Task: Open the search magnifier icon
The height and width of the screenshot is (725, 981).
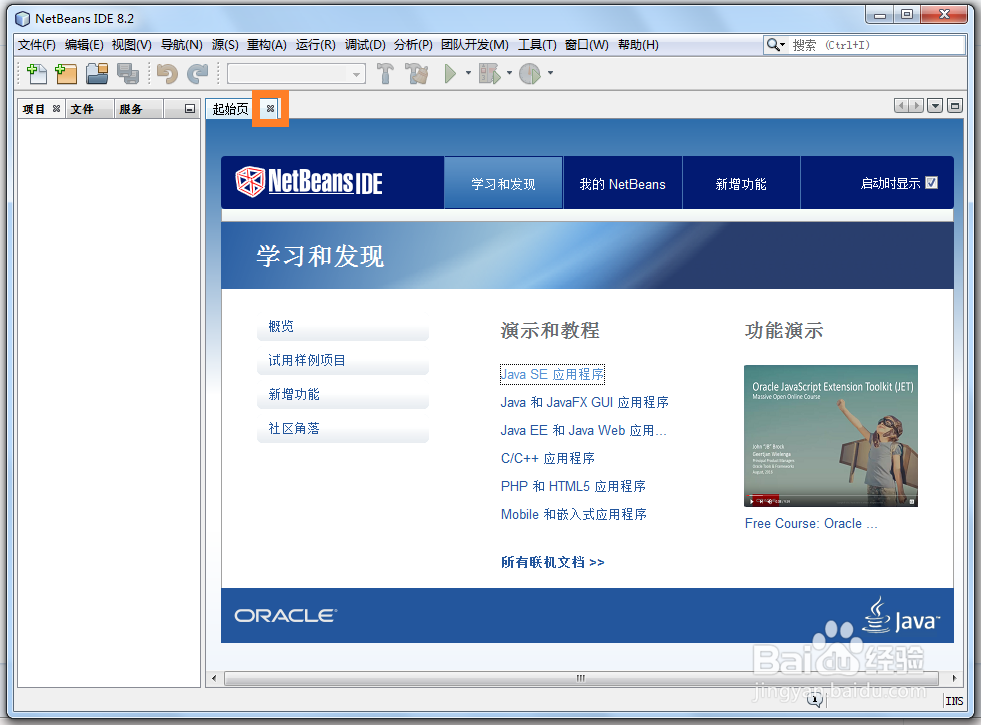Action: 770,44
